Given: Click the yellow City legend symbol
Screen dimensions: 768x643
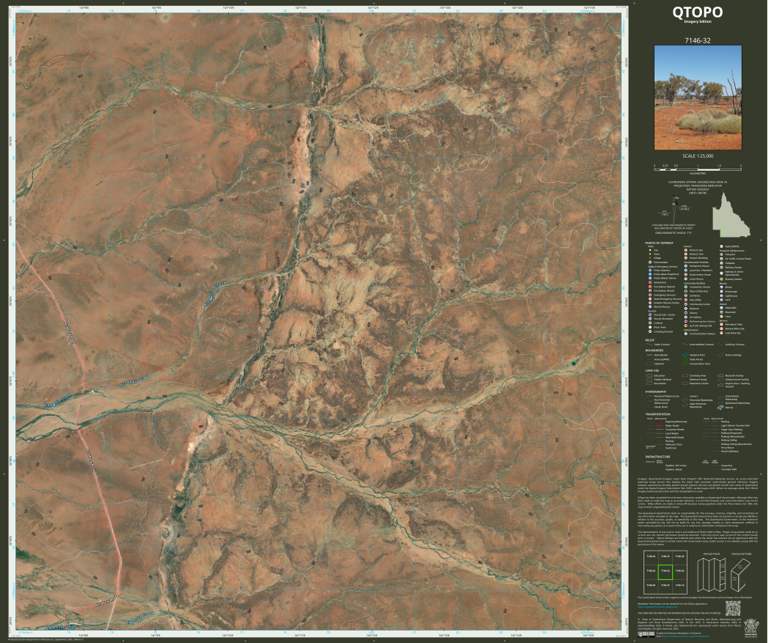Looking at the screenshot, I should tap(650, 250).
